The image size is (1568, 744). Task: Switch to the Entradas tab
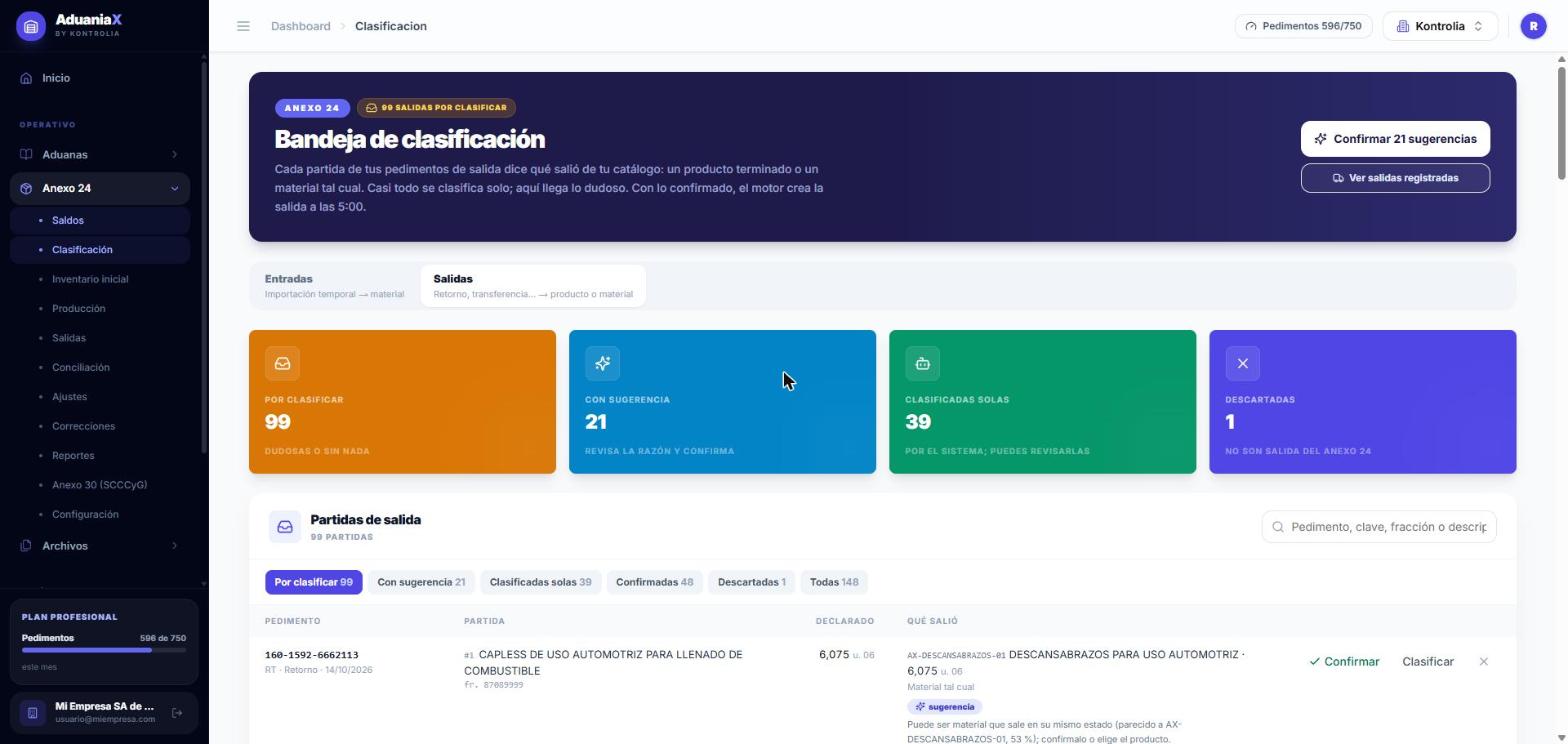point(334,286)
